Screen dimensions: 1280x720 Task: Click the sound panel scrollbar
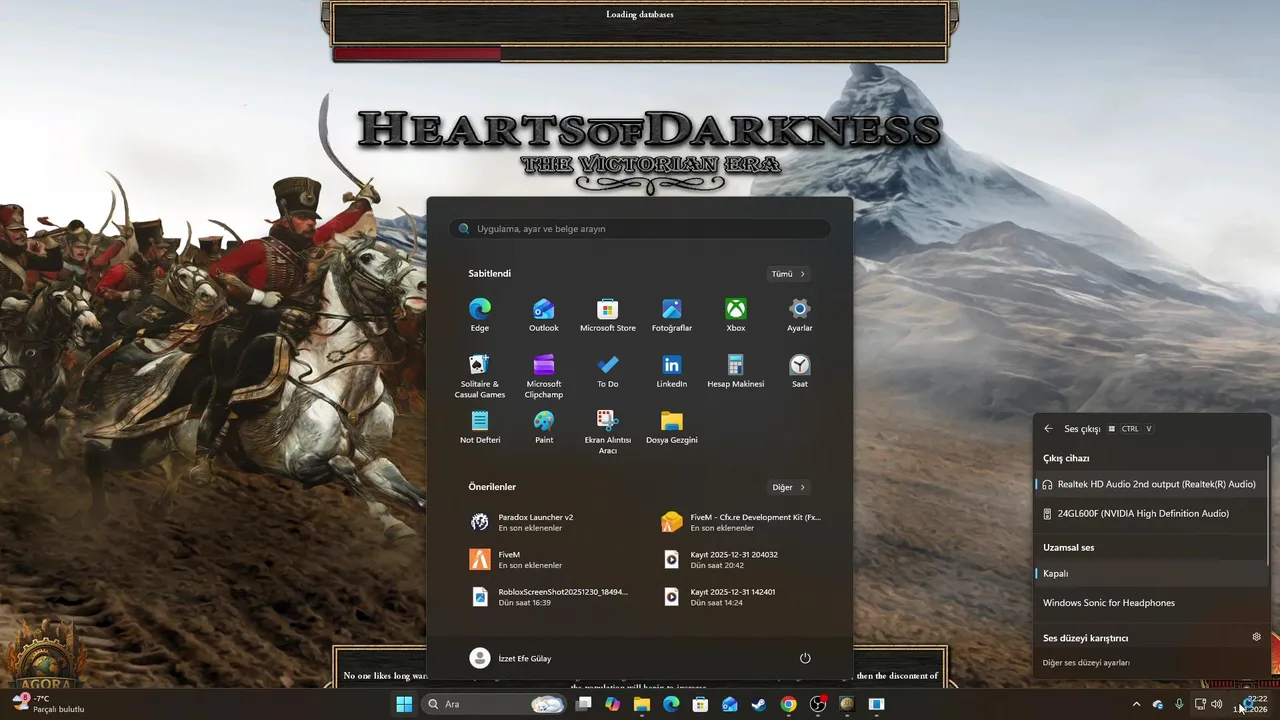1268,510
